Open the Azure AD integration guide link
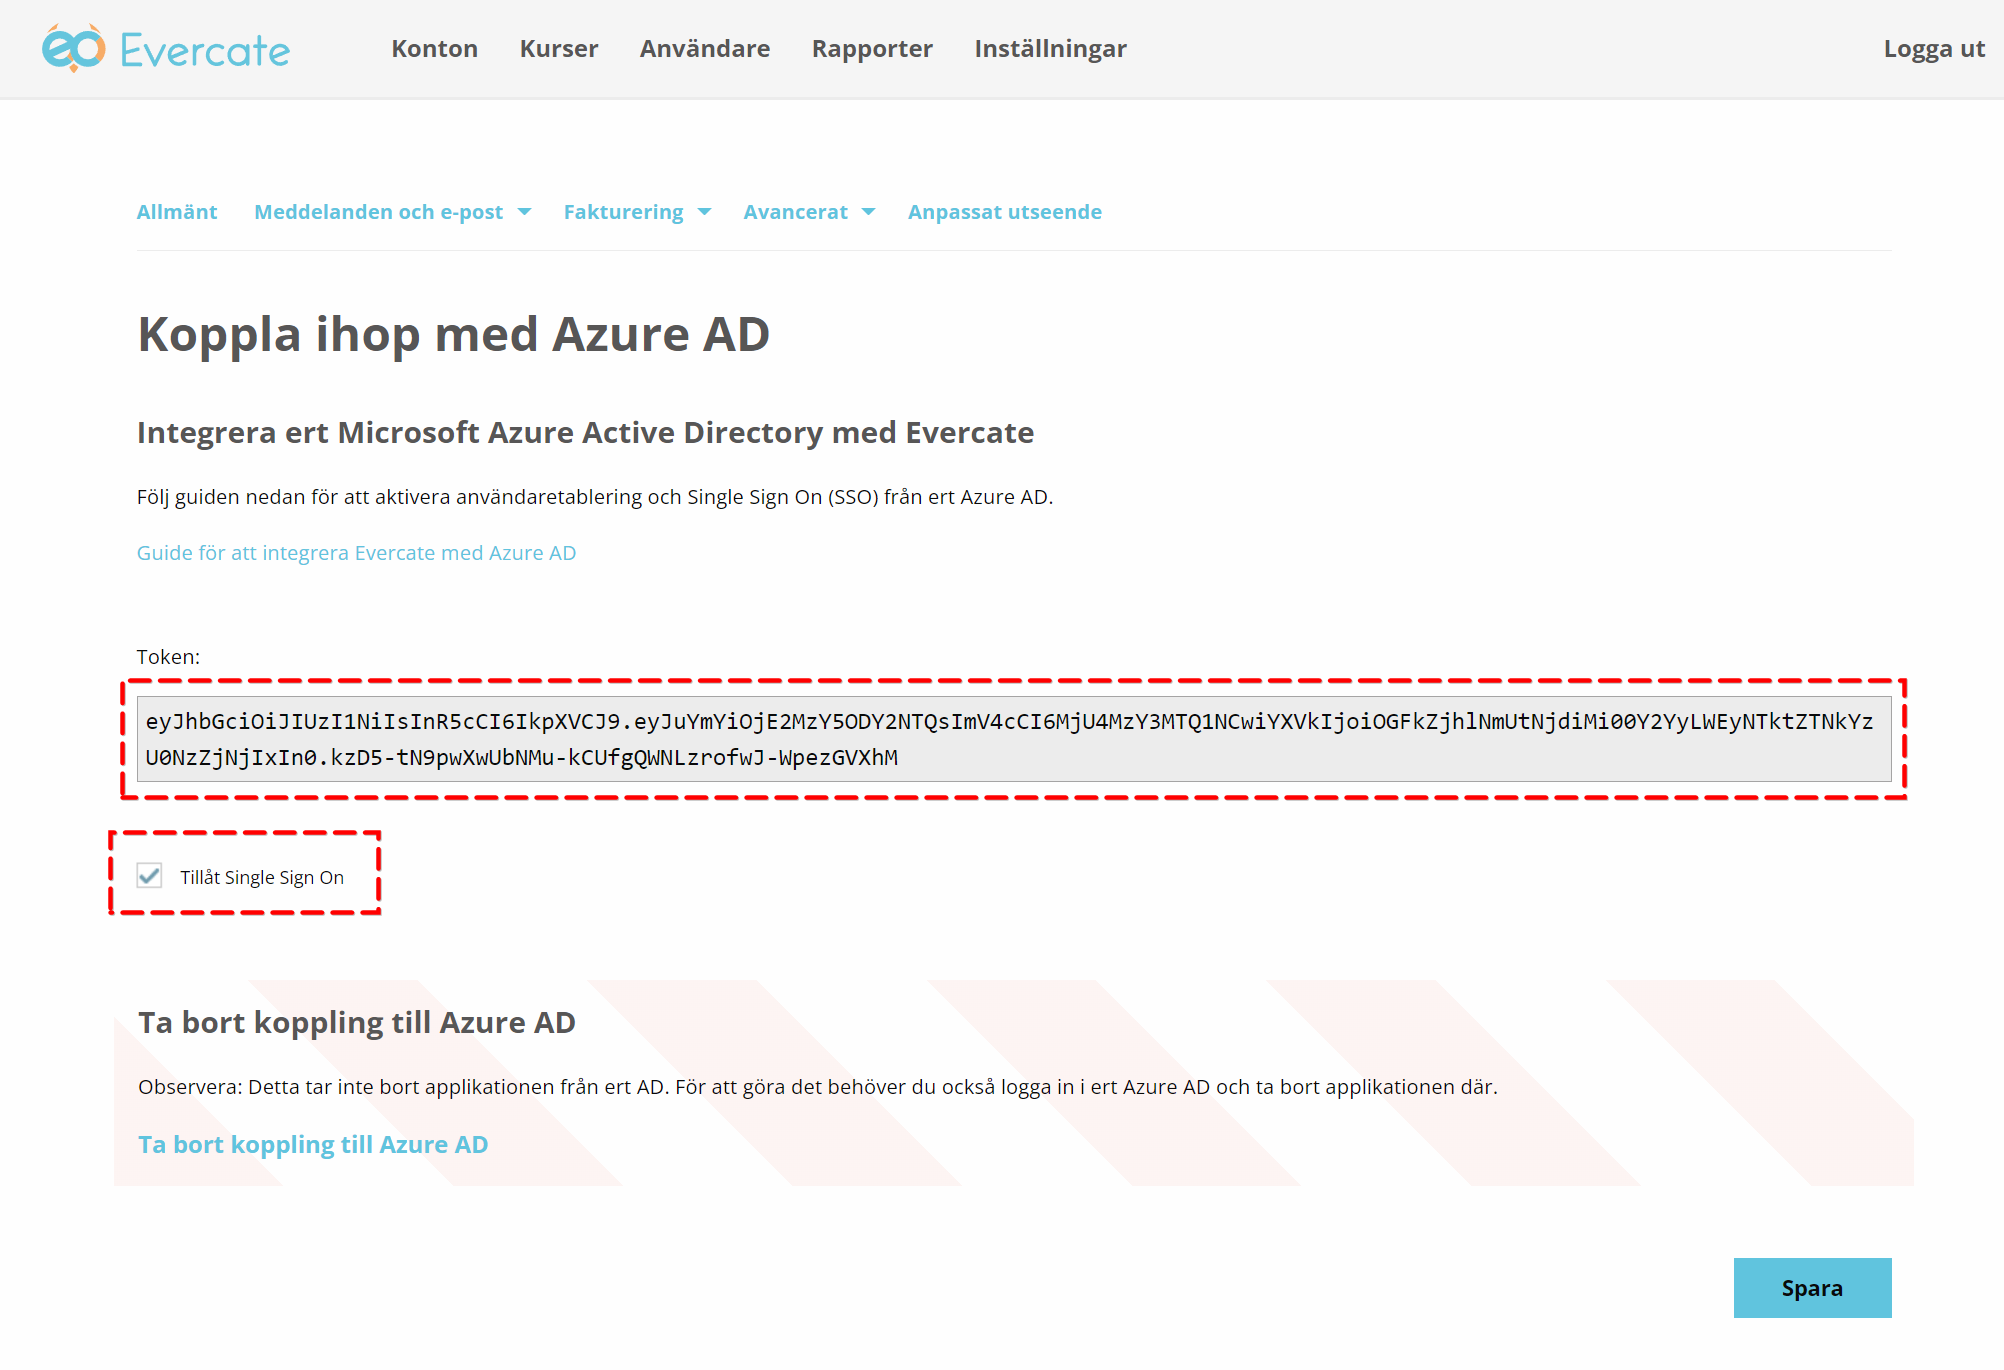The image size is (2004, 1370). (356, 552)
